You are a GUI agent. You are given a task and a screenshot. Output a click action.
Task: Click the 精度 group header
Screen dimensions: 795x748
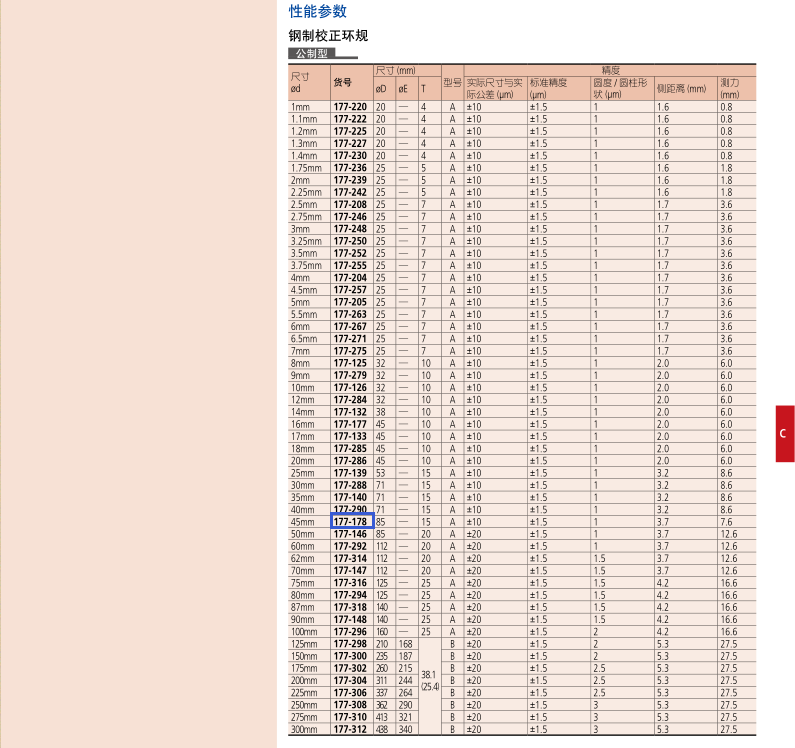610,70
